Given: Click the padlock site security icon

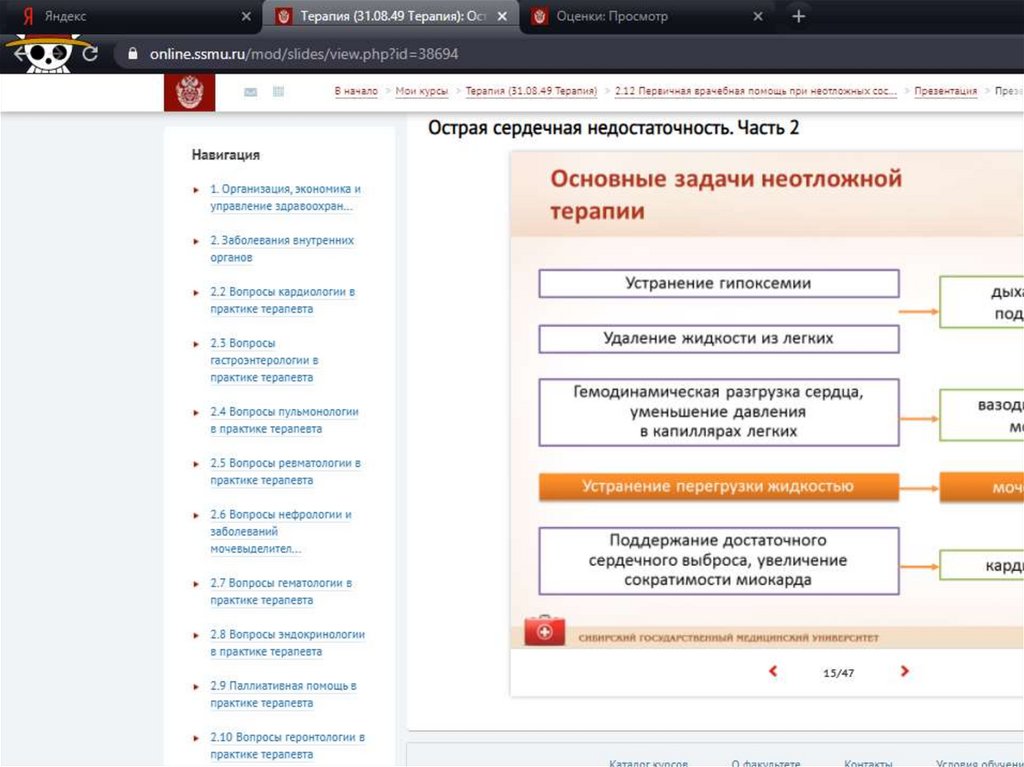Looking at the screenshot, I should (x=133, y=54).
